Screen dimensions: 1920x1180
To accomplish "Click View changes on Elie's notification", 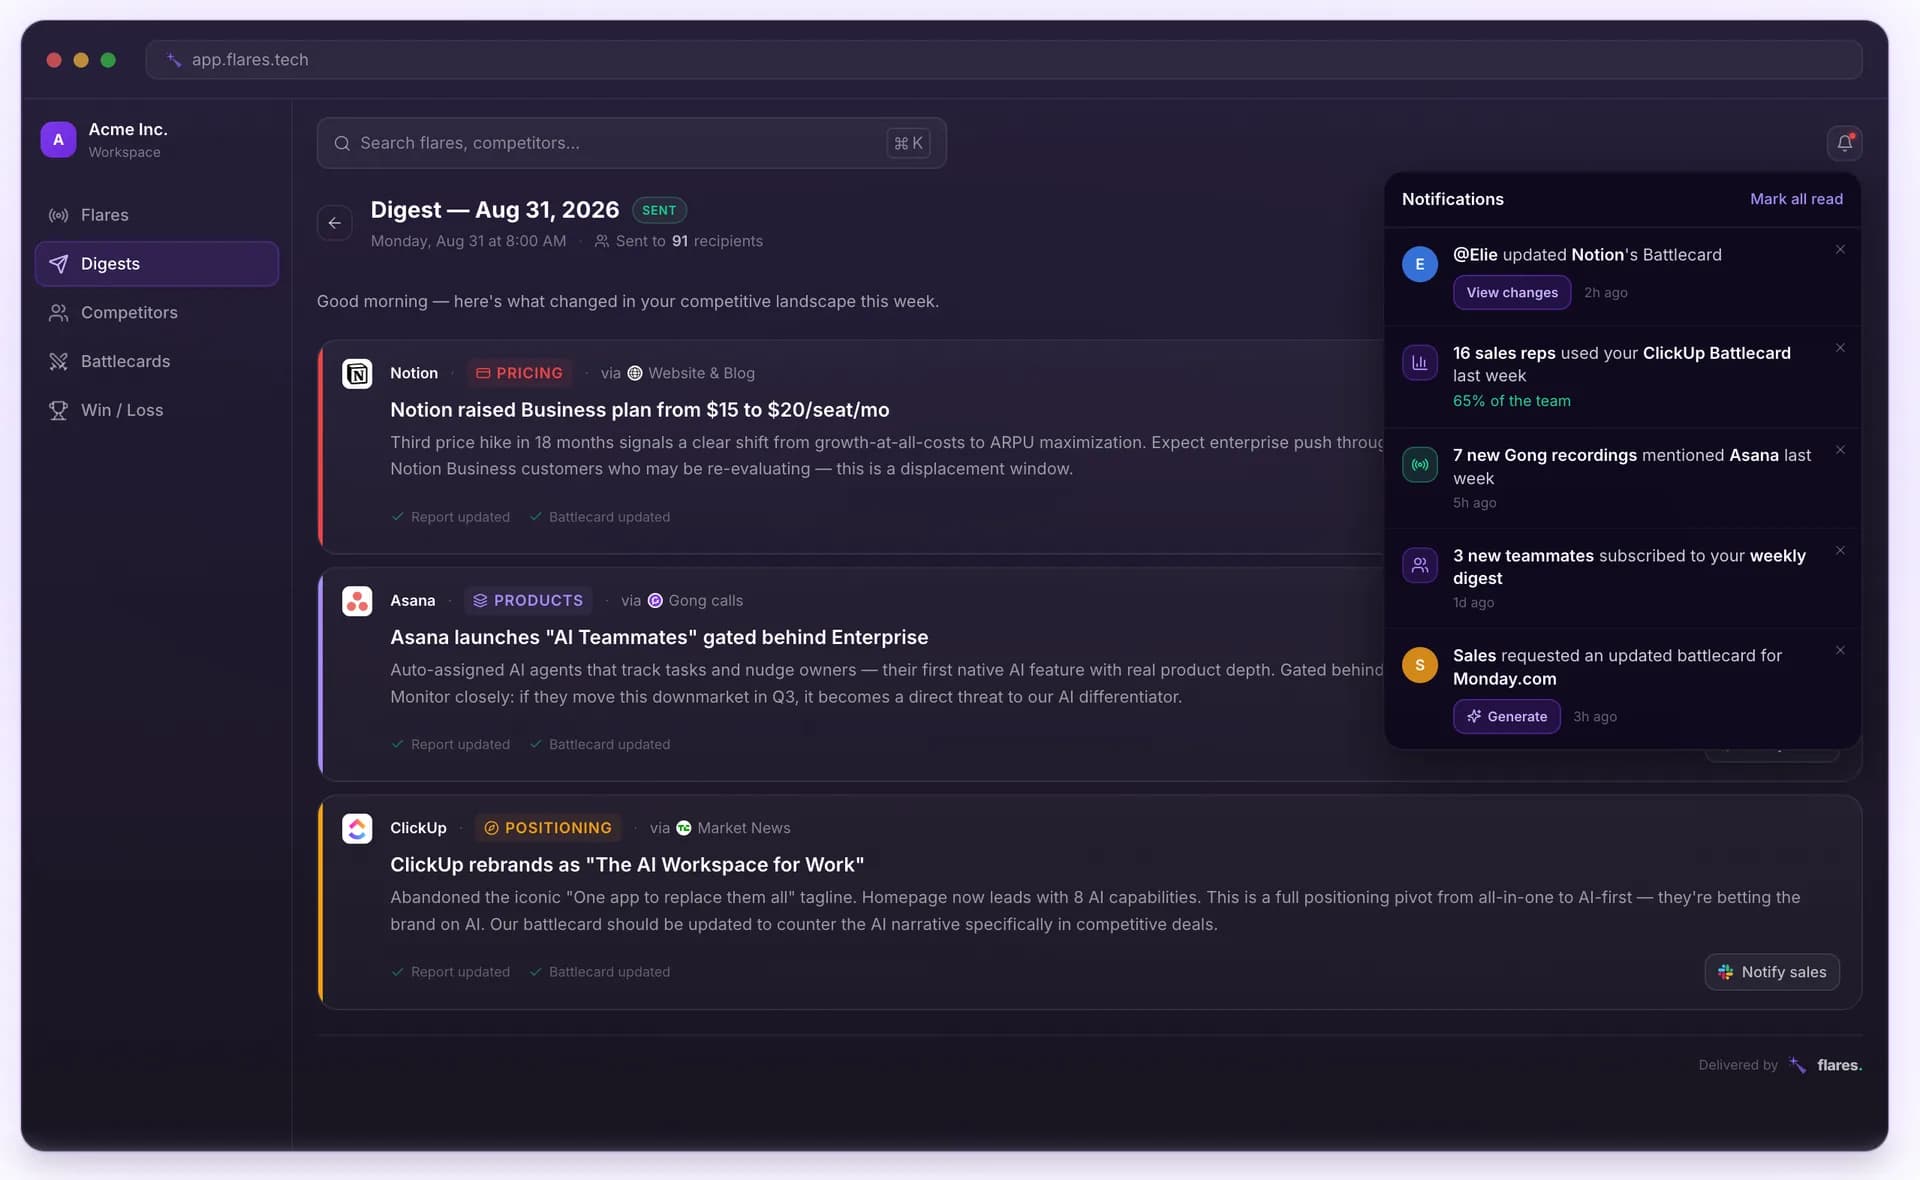I will 1512,292.
